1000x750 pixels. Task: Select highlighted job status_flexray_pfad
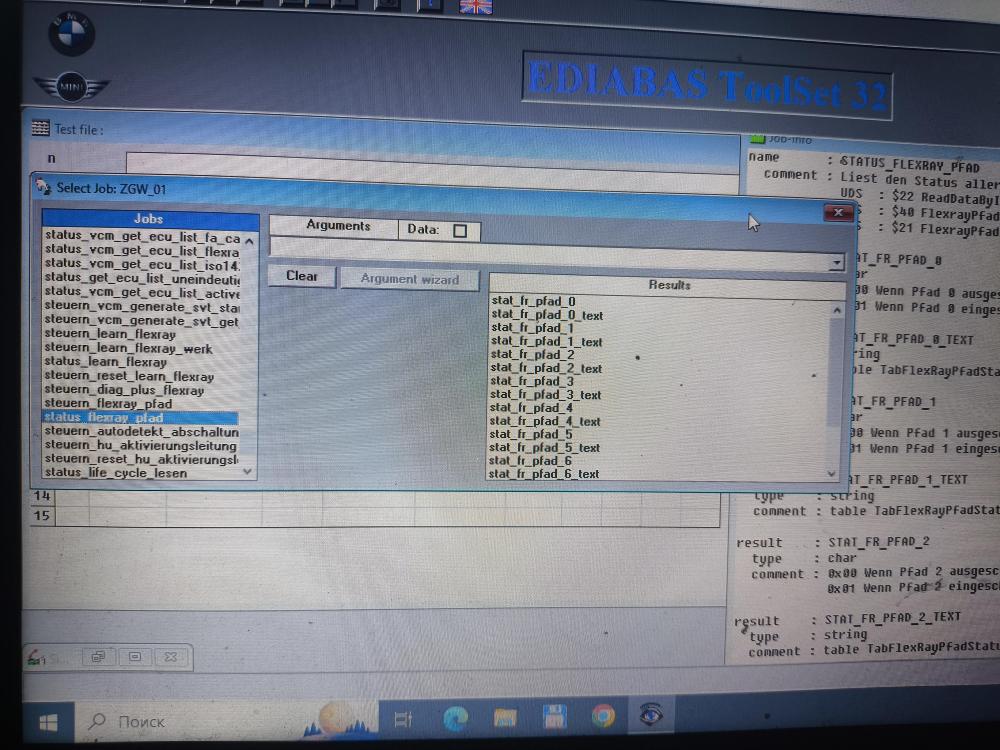[140, 418]
